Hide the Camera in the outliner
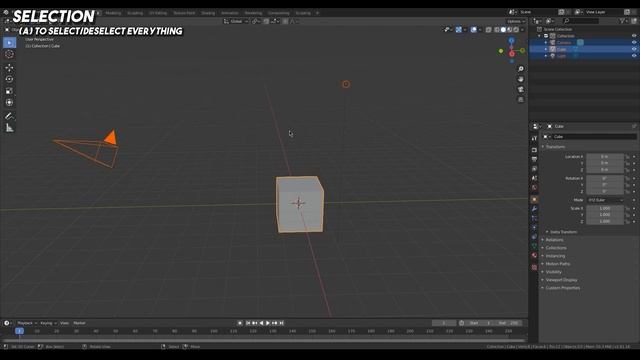 tap(634, 42)
